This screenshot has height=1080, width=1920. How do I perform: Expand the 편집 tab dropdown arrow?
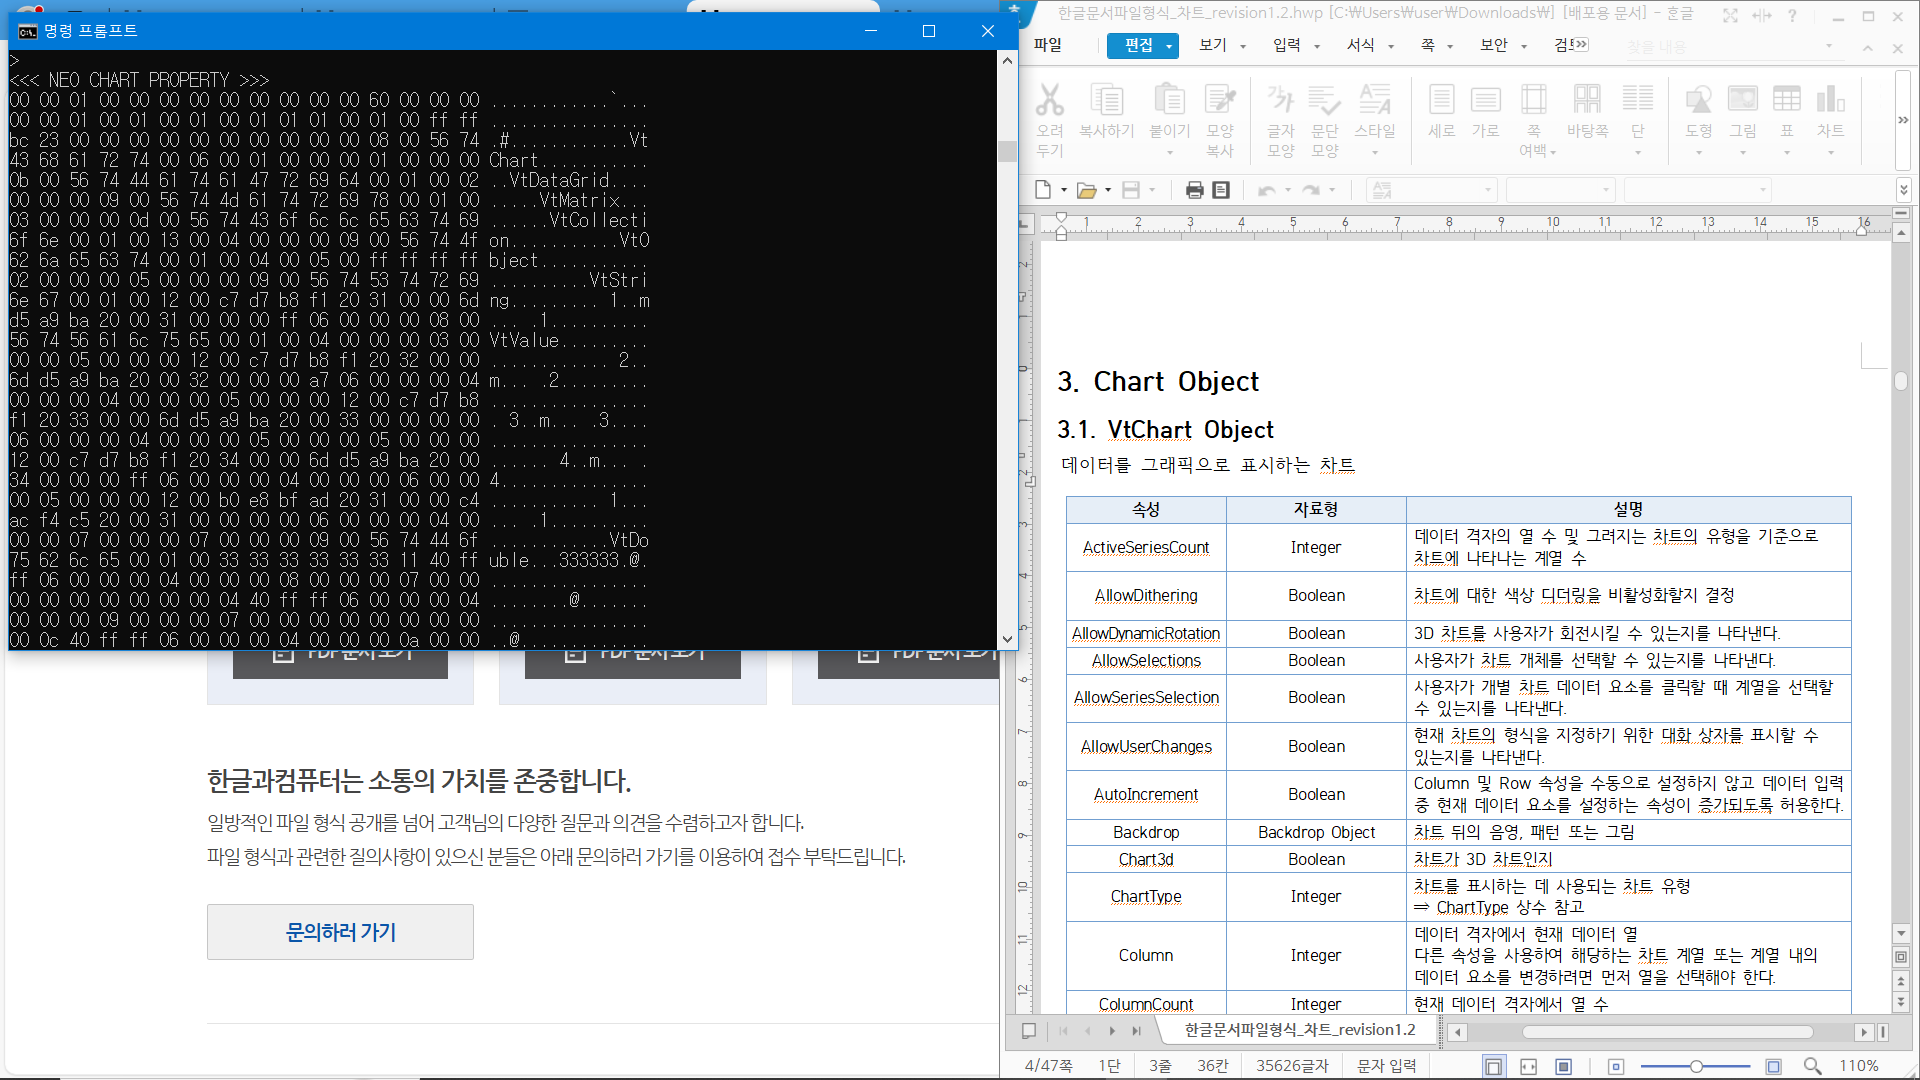click(x=1168, y=46)
